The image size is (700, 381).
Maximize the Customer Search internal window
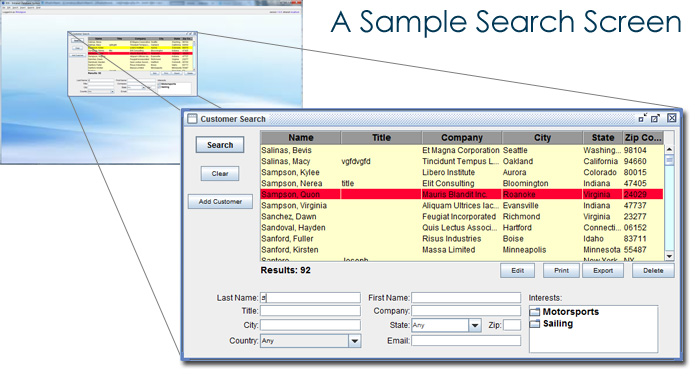click(655, 118)
